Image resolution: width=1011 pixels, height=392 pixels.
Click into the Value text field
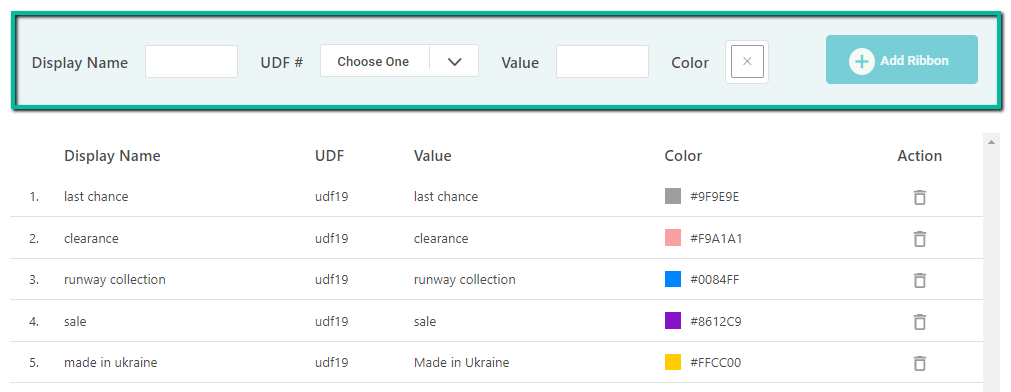tap(602, 62)
